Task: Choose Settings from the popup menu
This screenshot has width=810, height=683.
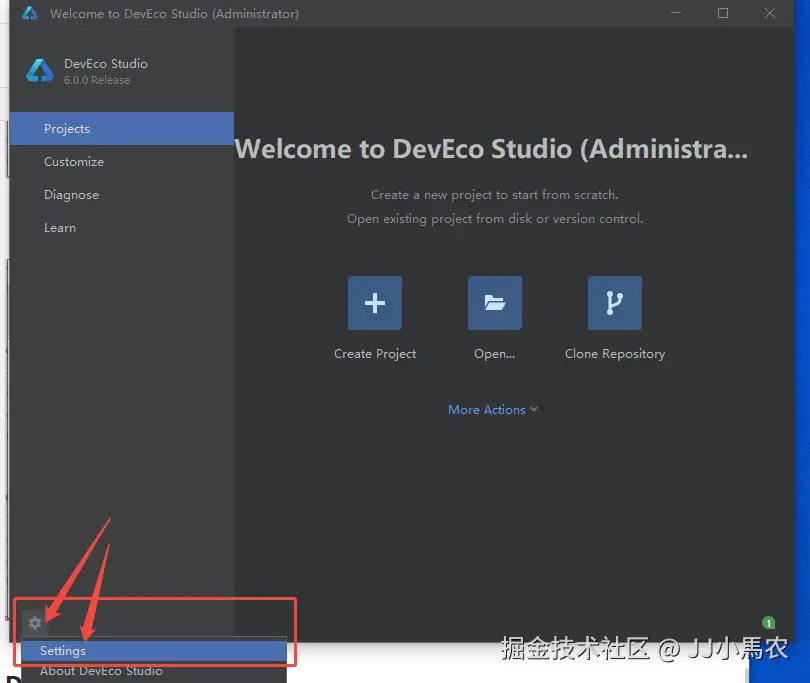Action: [x=154, y=650]
